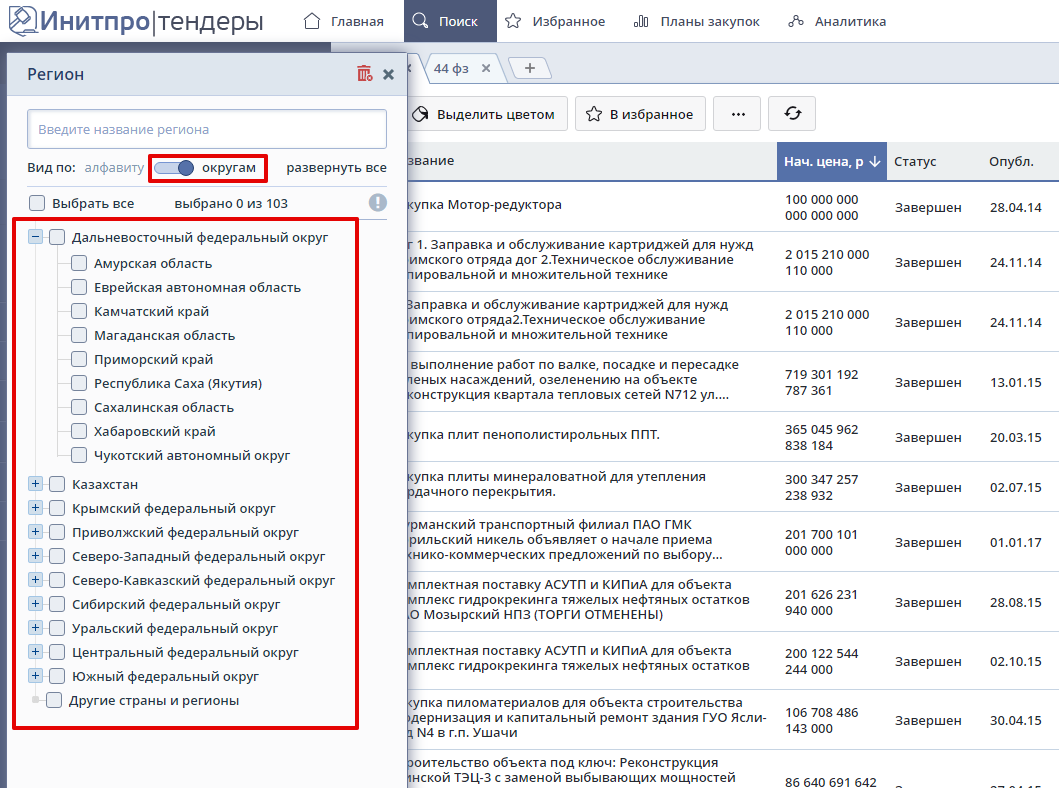The width and height of the screenshot is (1059, 788).
Task: Expand the Казахстан tree node
Action: 36,484
